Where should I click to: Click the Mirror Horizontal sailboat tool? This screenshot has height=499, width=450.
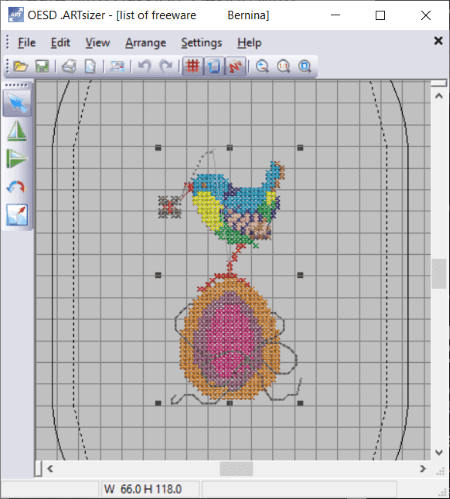(17, 131)
